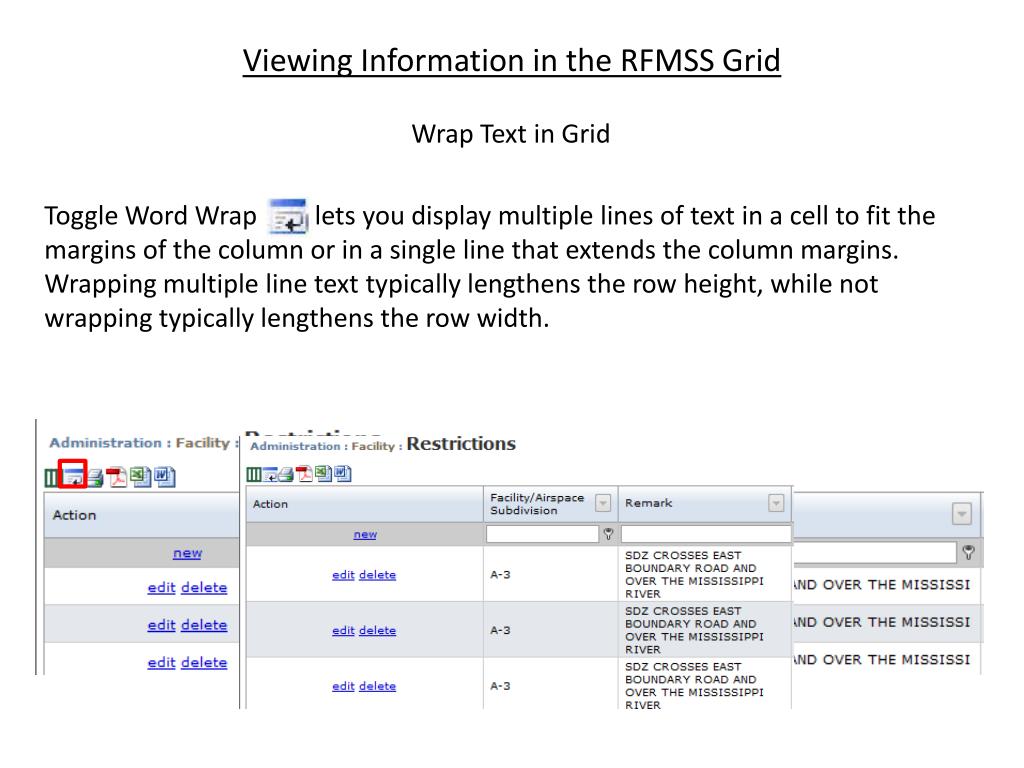This screenshot has width=1024, height=768.
Task: Click 'Viewing Information in the RFMSS Grid' title
Action: 512,61
